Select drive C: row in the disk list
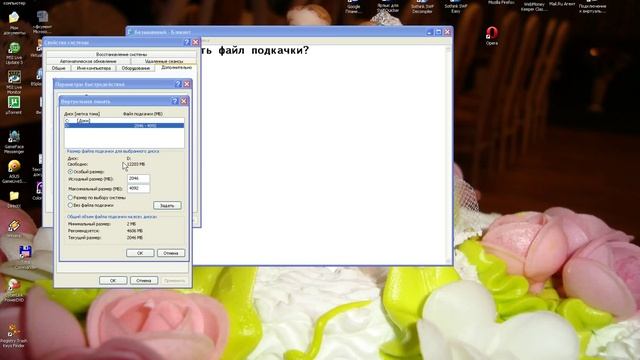 pyautogui.click(x=124, y=121)
